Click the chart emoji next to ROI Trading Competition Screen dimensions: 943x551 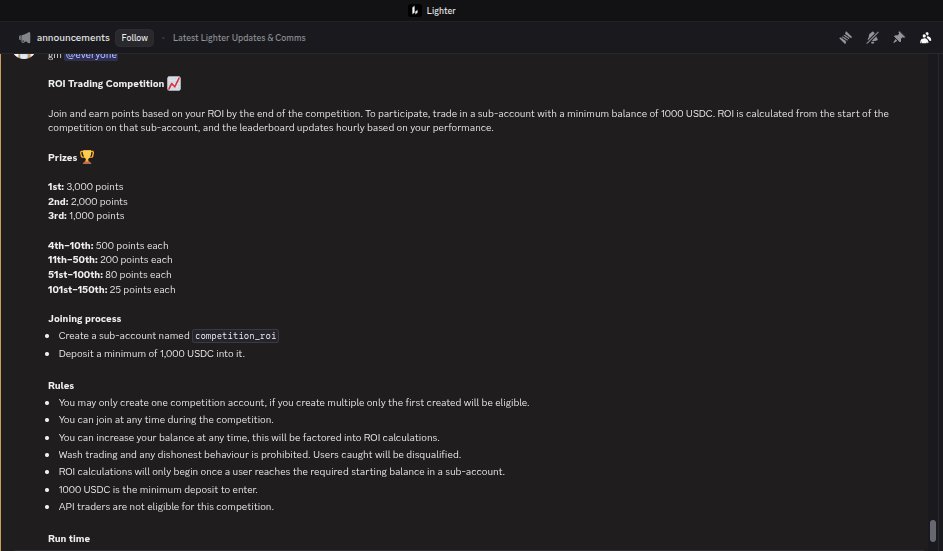coord(174,84)
